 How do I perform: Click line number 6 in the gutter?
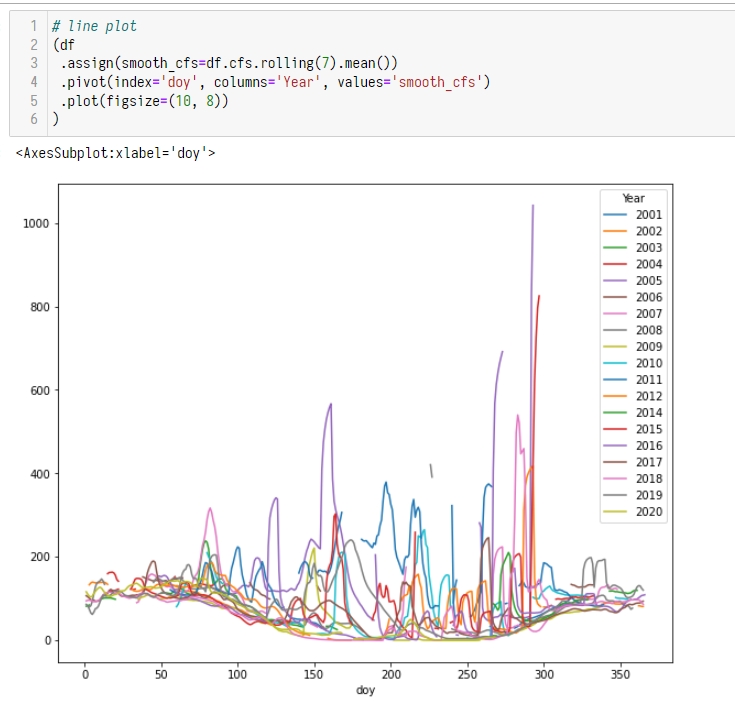(34, 119)
